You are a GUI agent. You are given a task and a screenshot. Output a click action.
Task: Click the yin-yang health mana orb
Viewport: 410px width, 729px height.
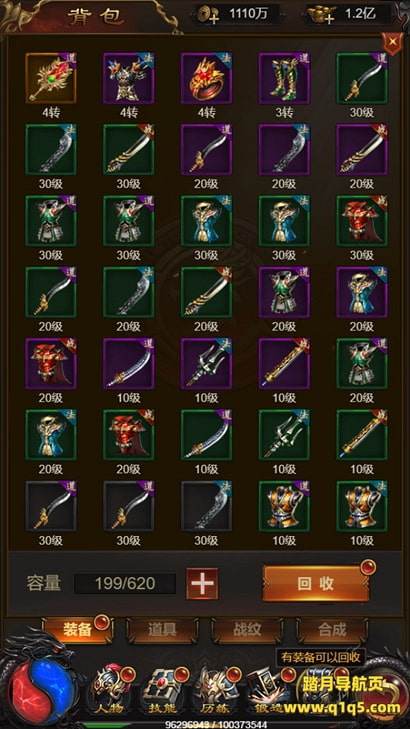pyautogui.click(x=43, y=688)
